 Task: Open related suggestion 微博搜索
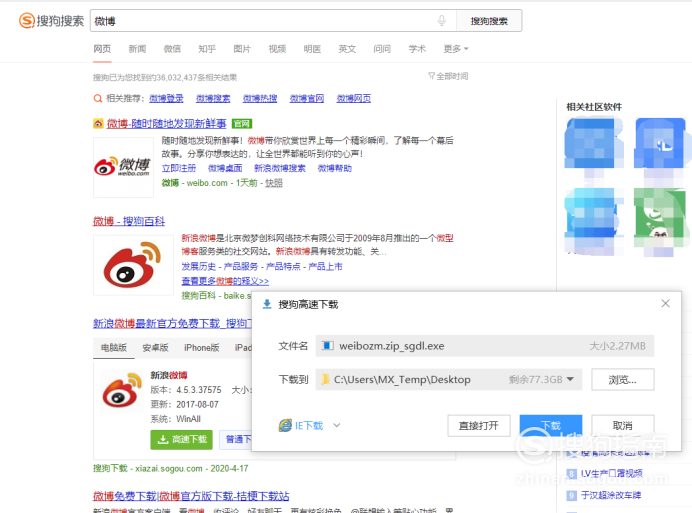click(x=213, y=98)
